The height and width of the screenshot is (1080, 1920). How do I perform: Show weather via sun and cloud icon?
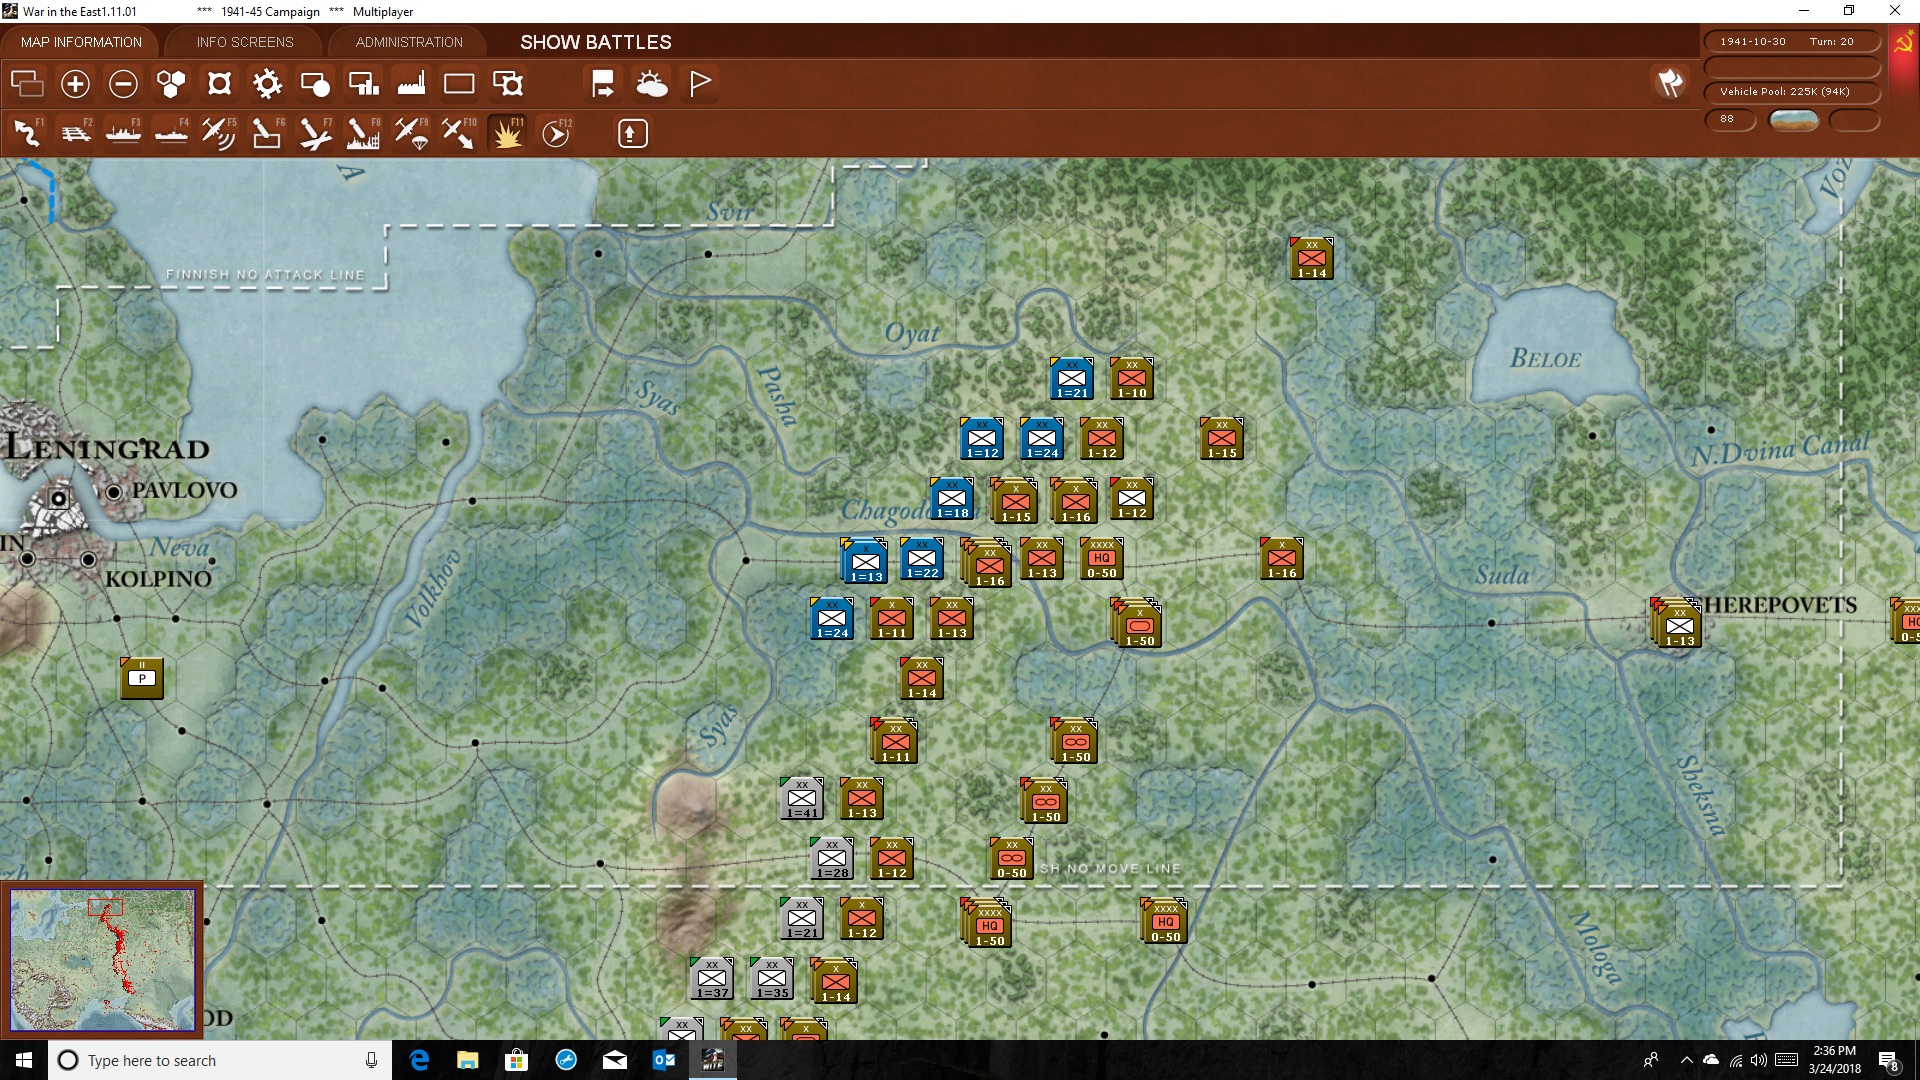(652, 84)
